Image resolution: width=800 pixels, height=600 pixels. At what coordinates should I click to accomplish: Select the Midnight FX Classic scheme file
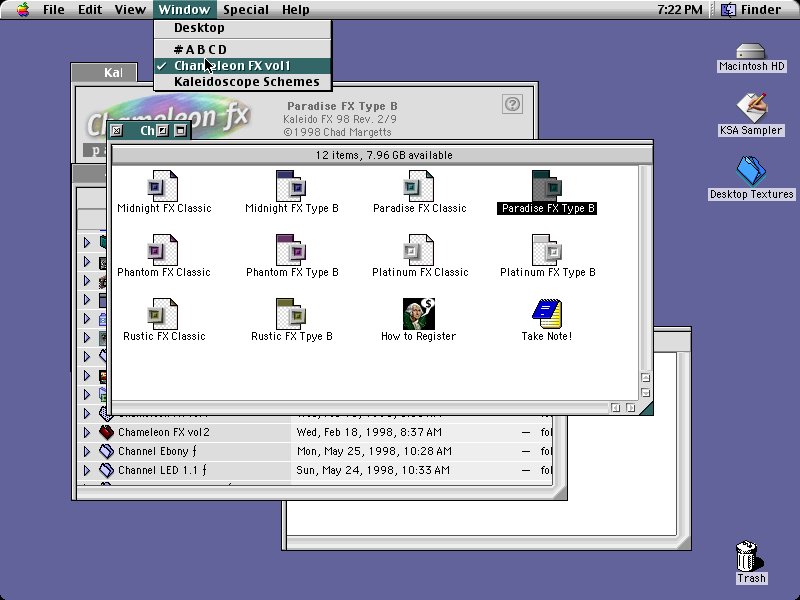point(163,186)
